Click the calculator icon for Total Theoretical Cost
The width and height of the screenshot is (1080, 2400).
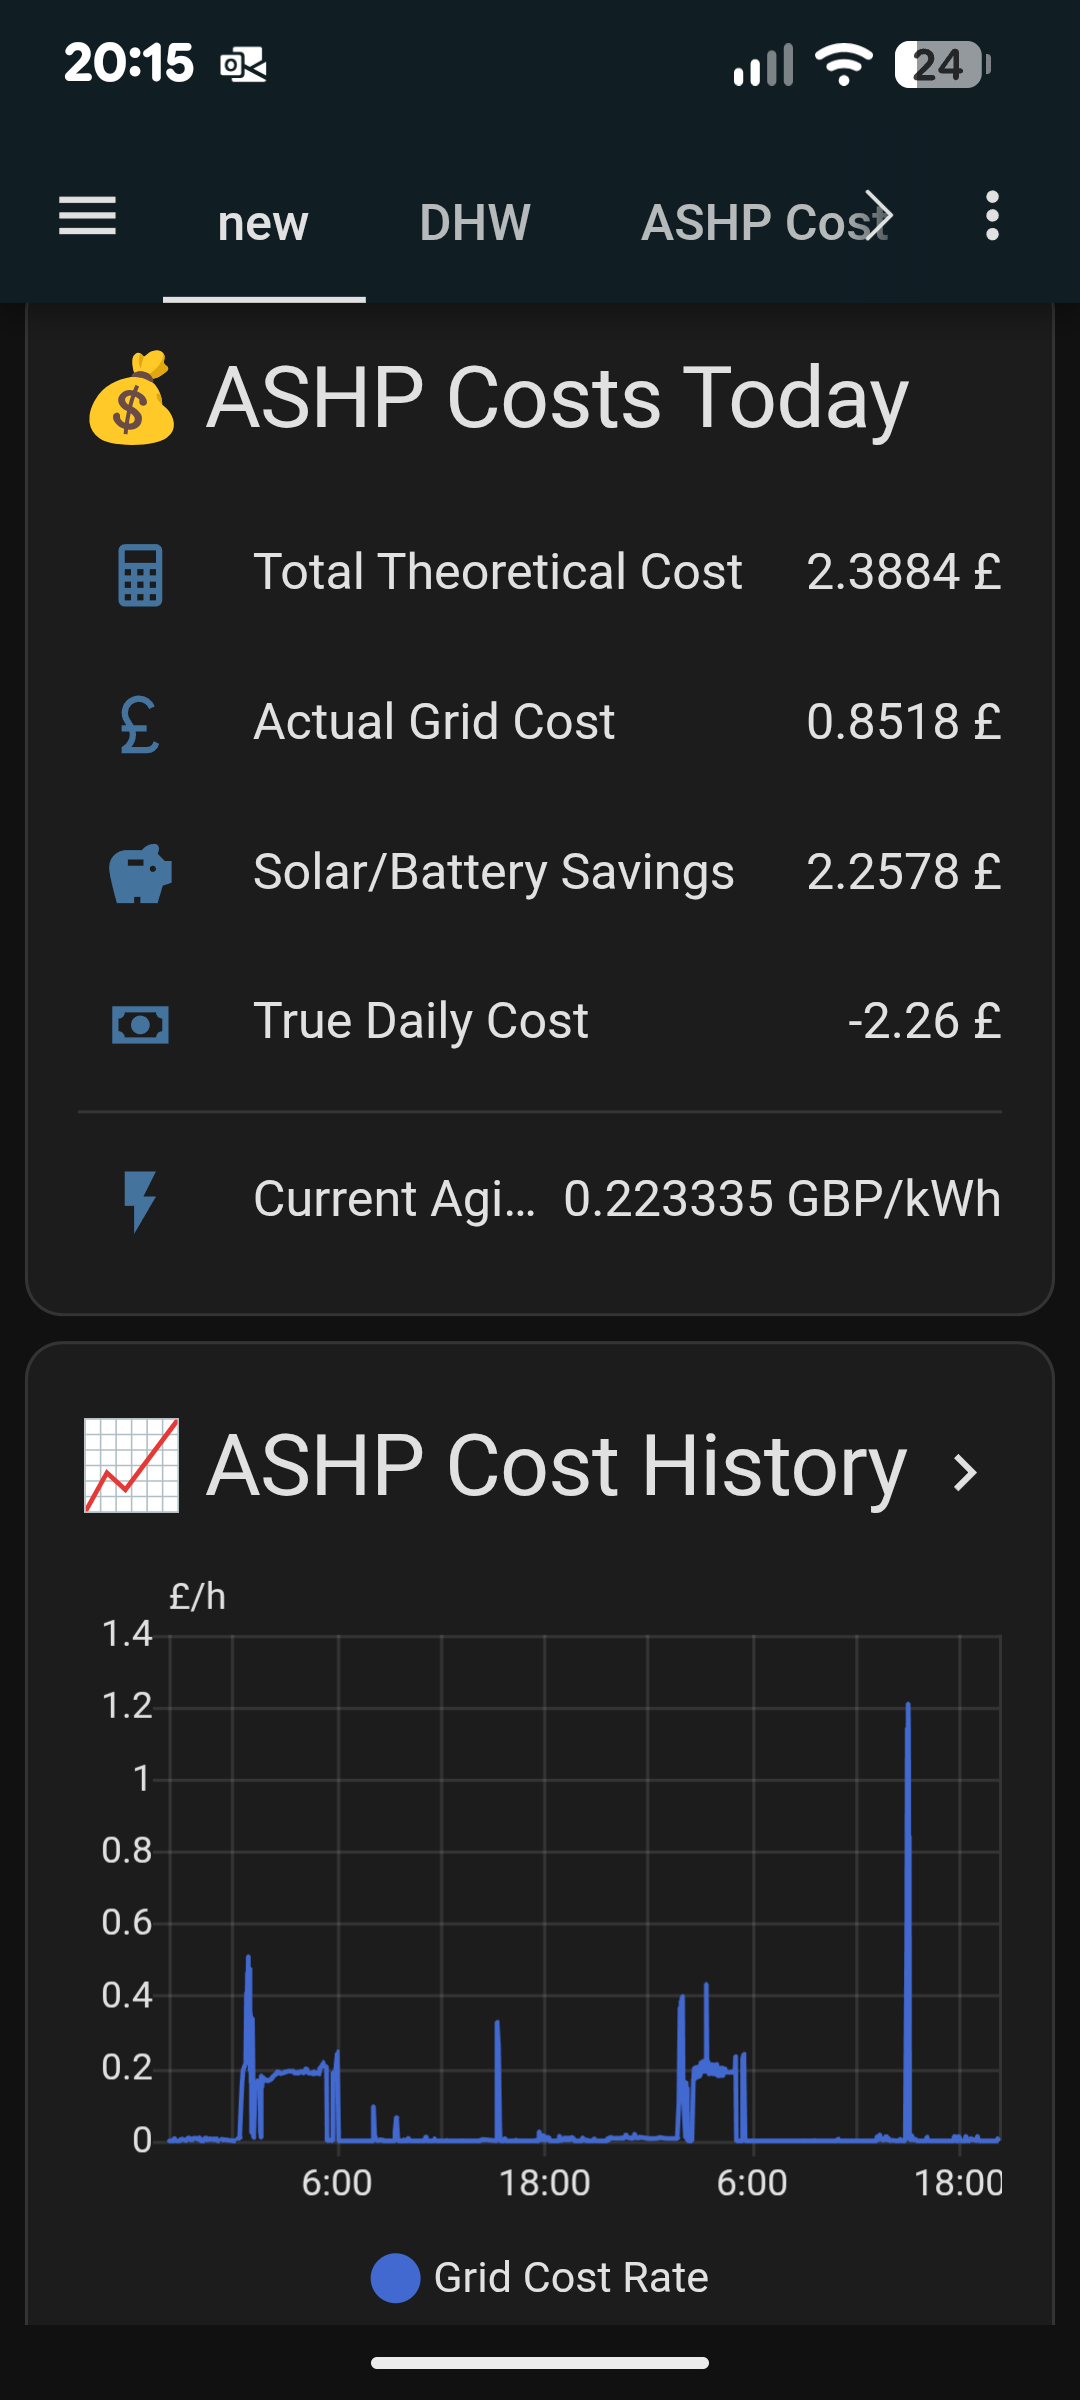[140, 575]
